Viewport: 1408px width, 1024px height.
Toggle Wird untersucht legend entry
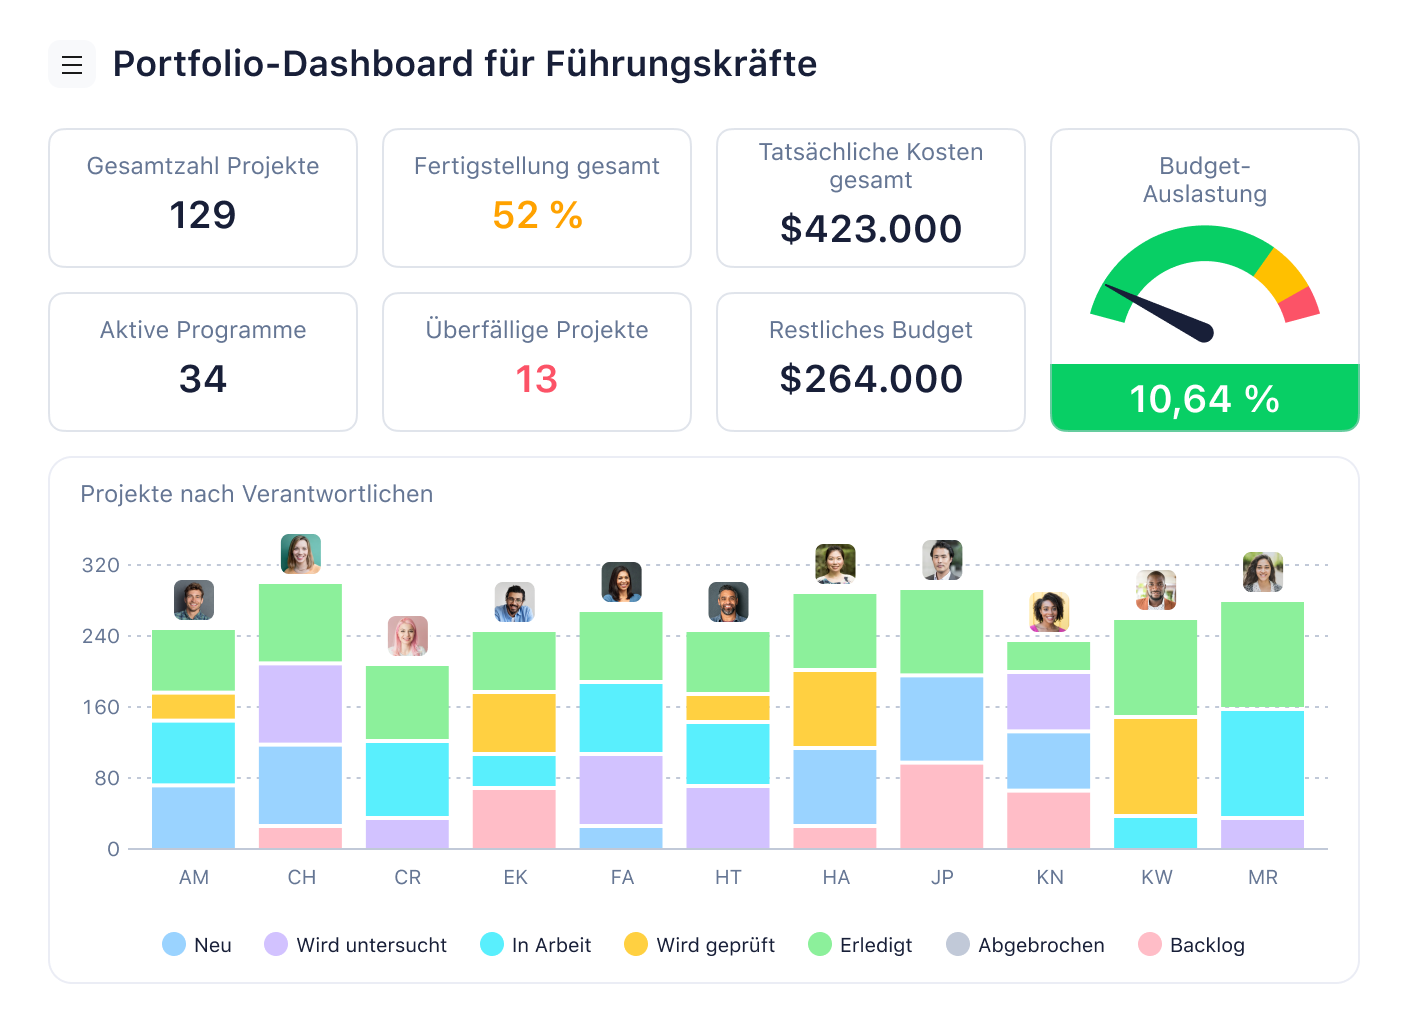click(x=356, y=945)
